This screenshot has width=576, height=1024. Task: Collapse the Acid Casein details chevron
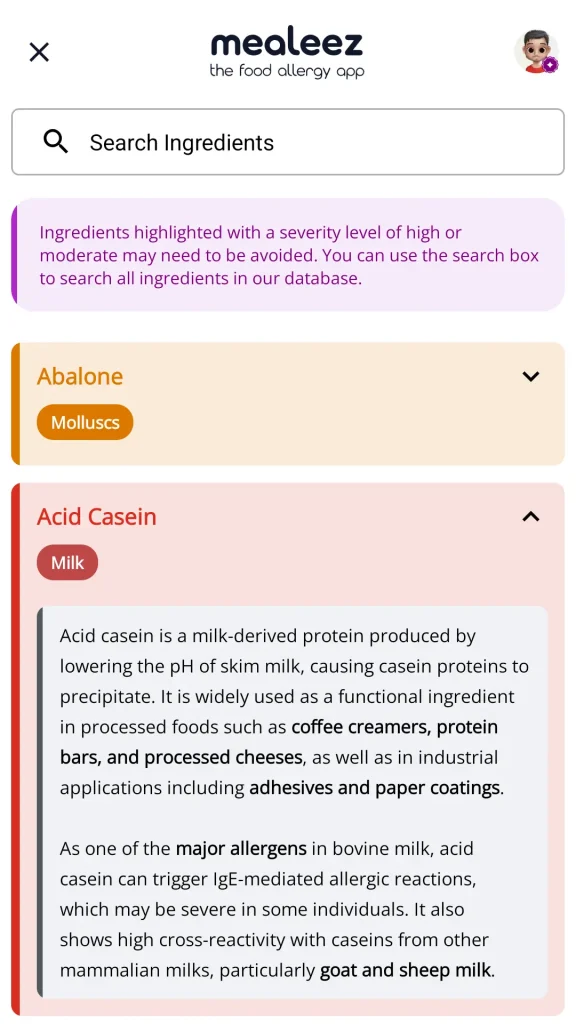pyautogui.click(x=531, y=517)
